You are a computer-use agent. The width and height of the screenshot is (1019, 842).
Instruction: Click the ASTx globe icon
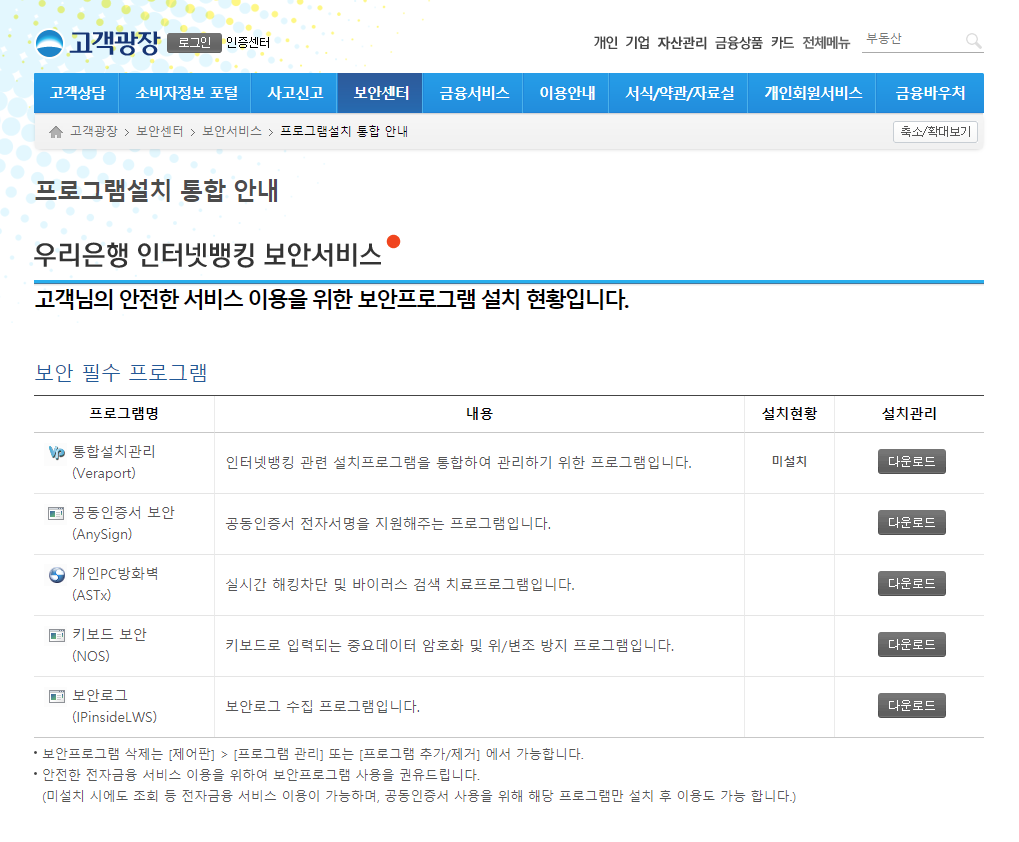coord(57,575)
